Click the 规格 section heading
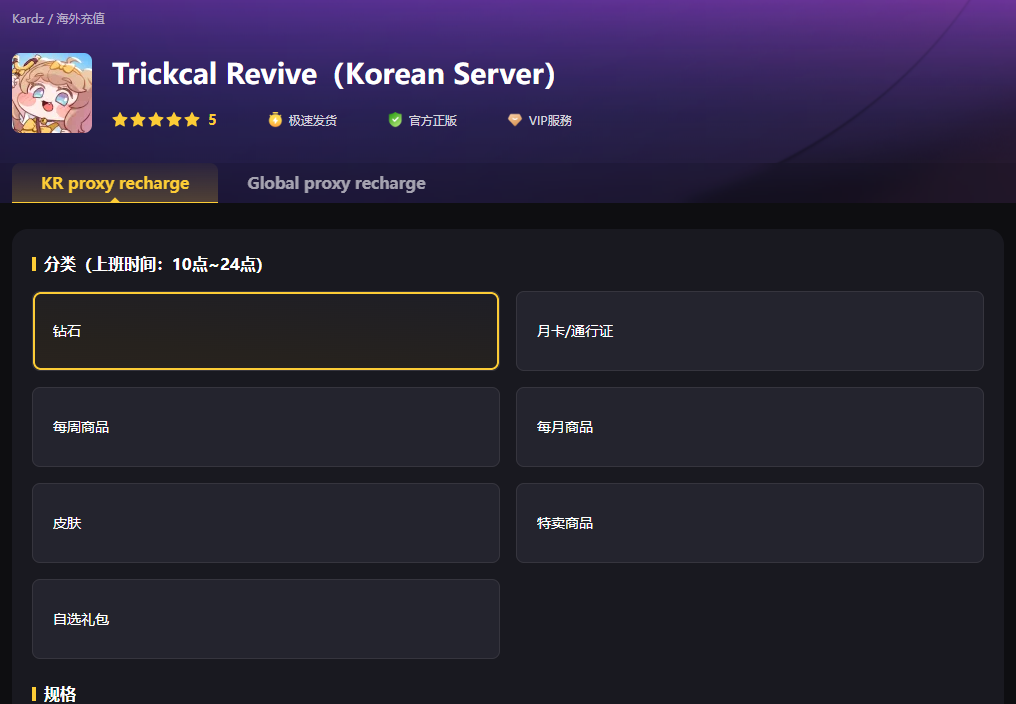Screen dimensions: 1016x704 tap(60, 694)
